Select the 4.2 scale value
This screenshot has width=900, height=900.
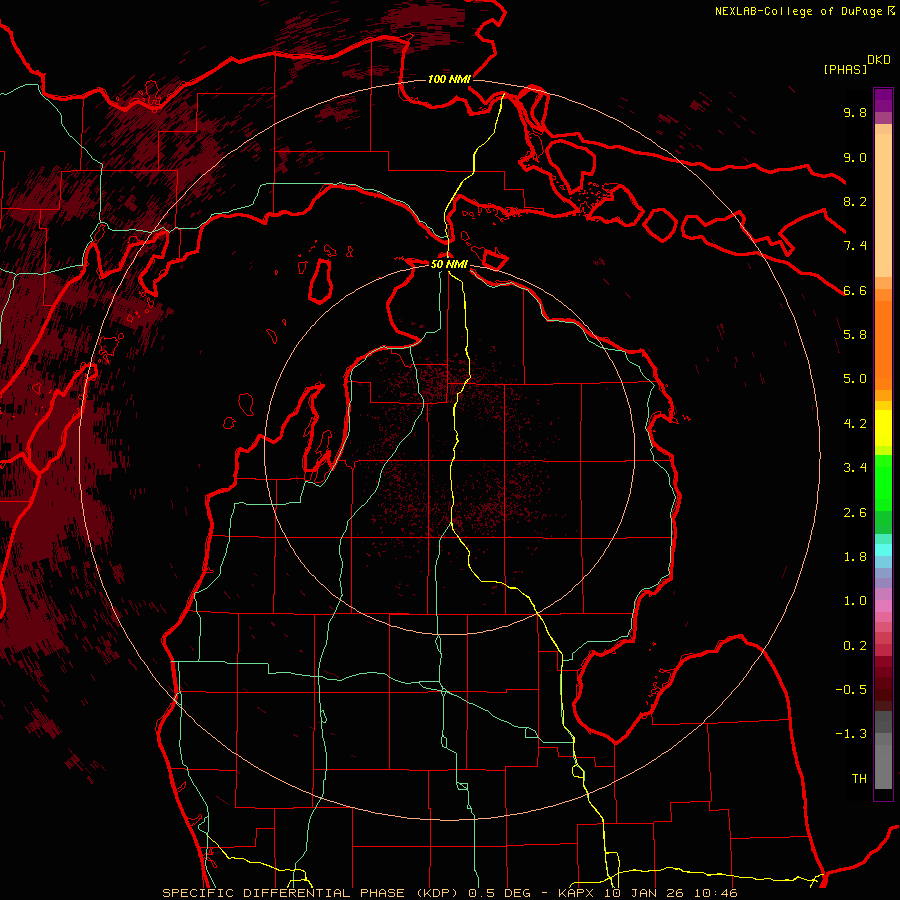(x=855, y=424)
